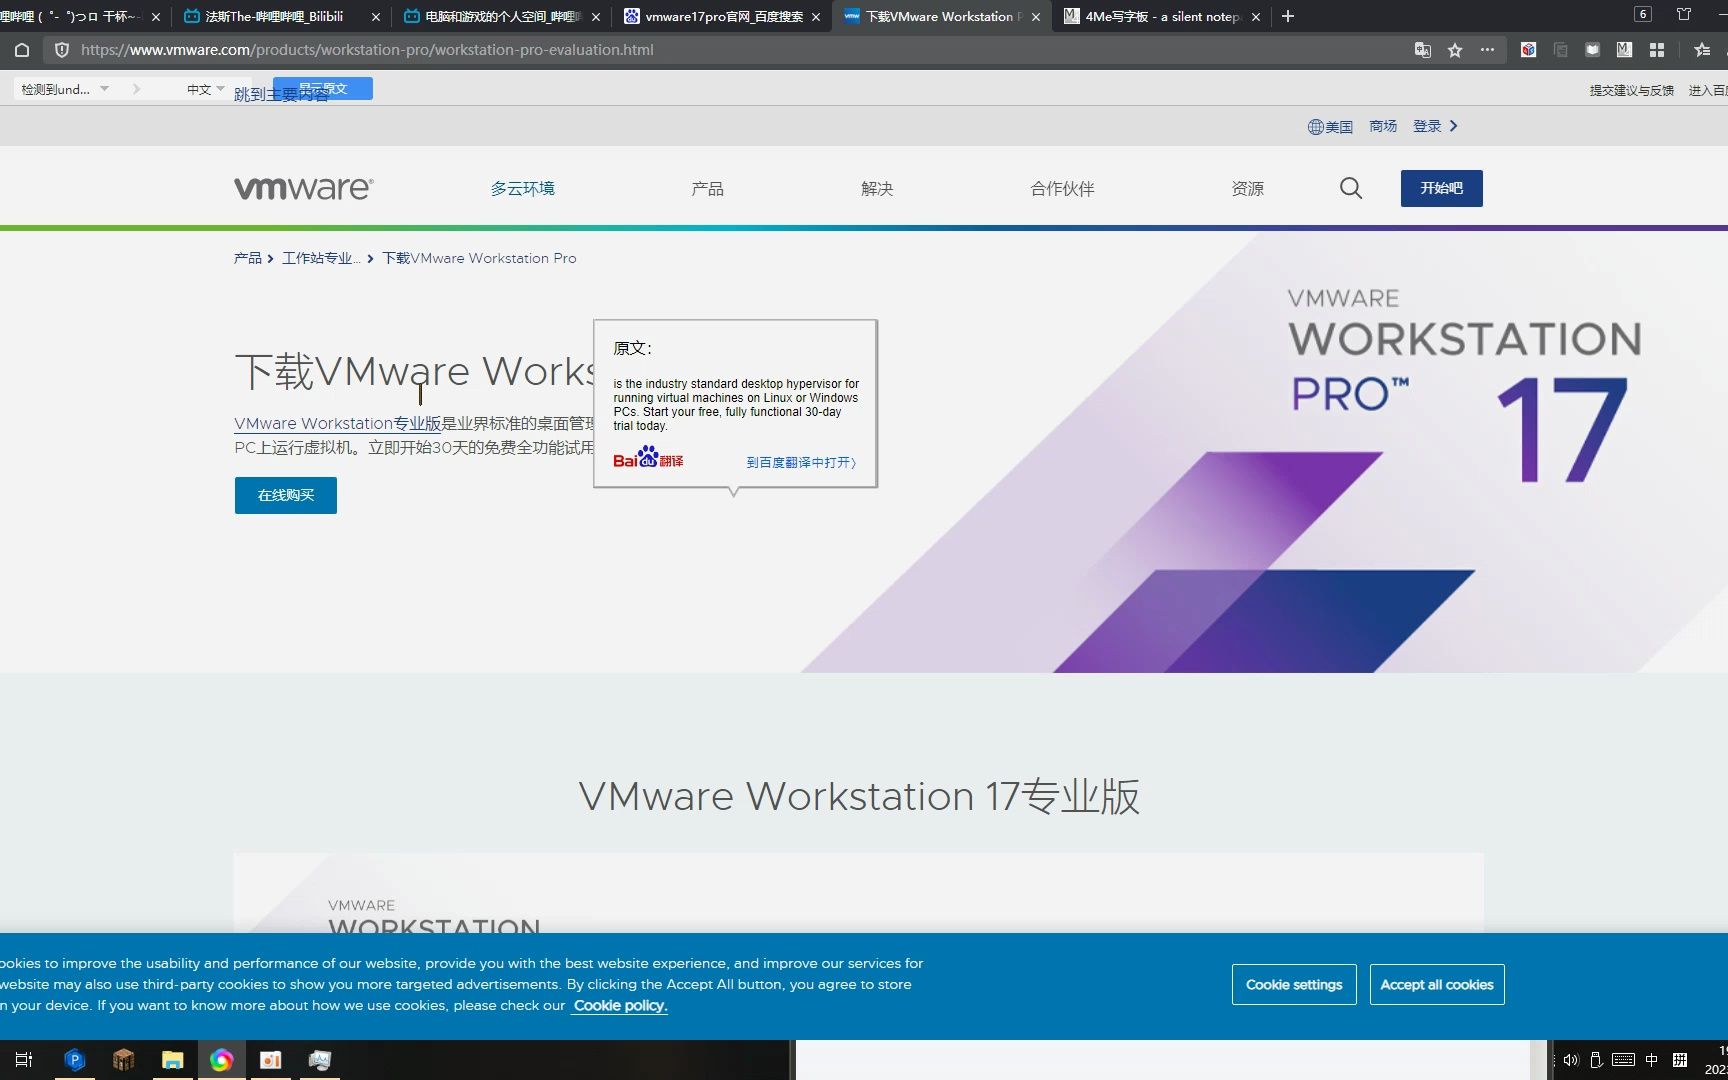Click the VMware Workstation 17专业版 heading
1728x1080 pixels.
[859, 797]
